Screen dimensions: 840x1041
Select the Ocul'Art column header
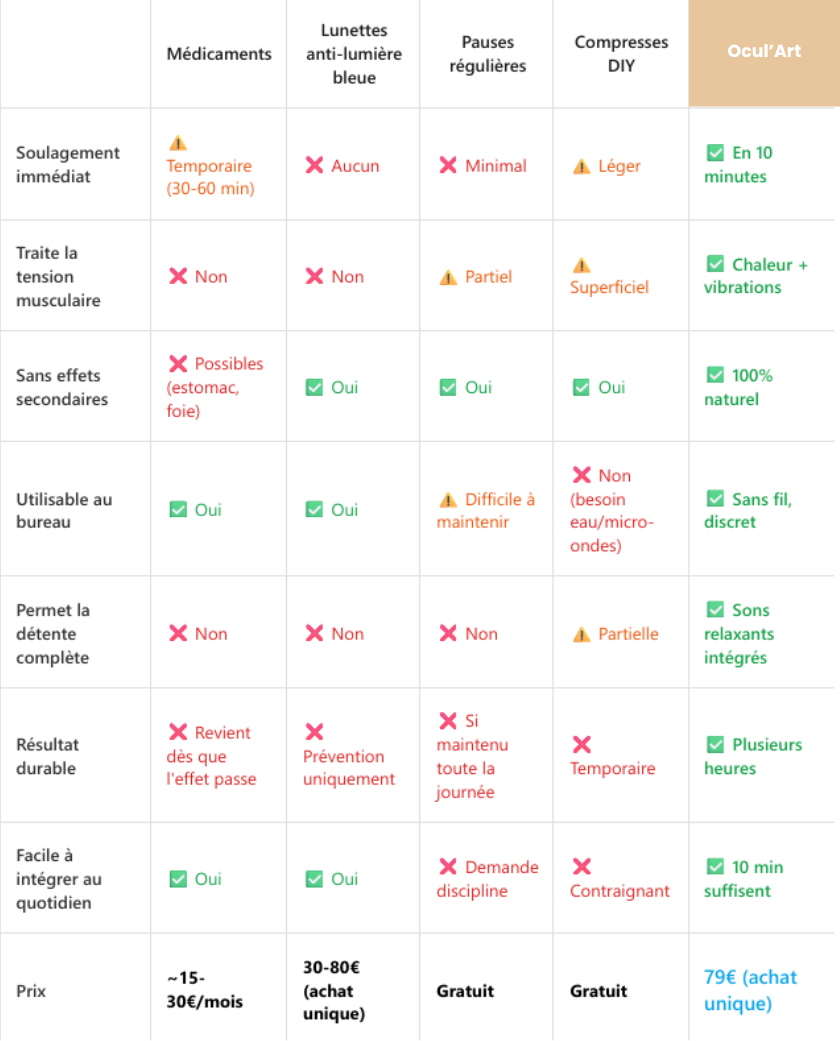(x=763, y=52)
